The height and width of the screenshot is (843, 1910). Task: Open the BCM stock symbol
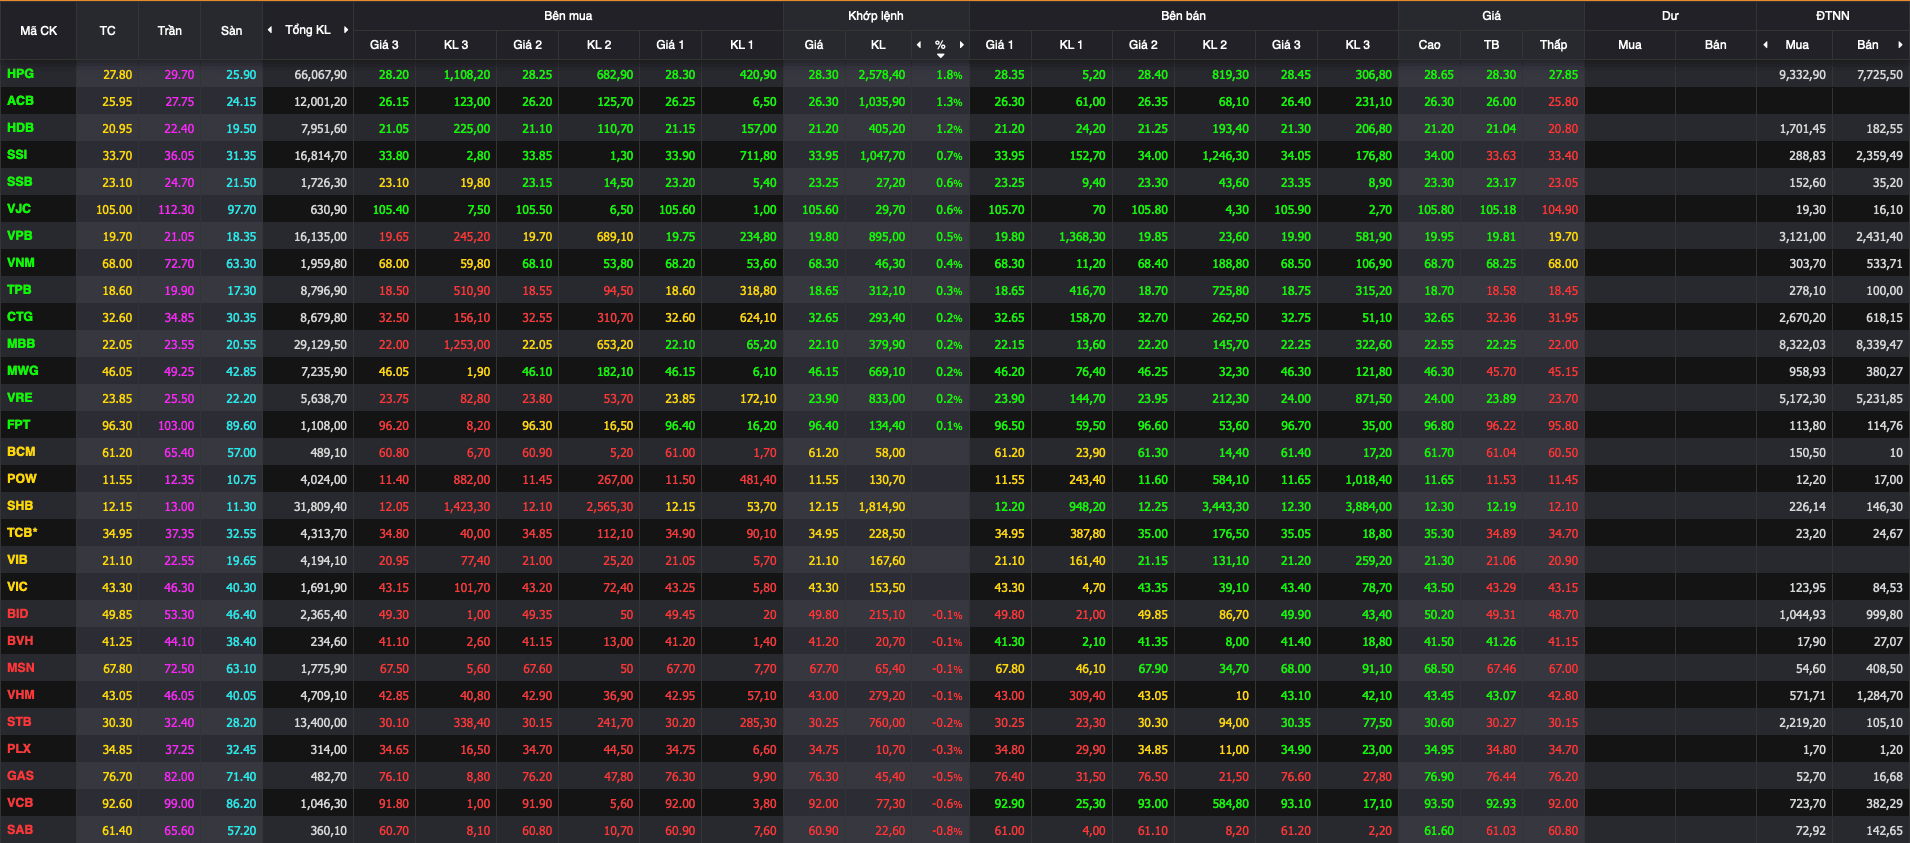pos(21,452)
